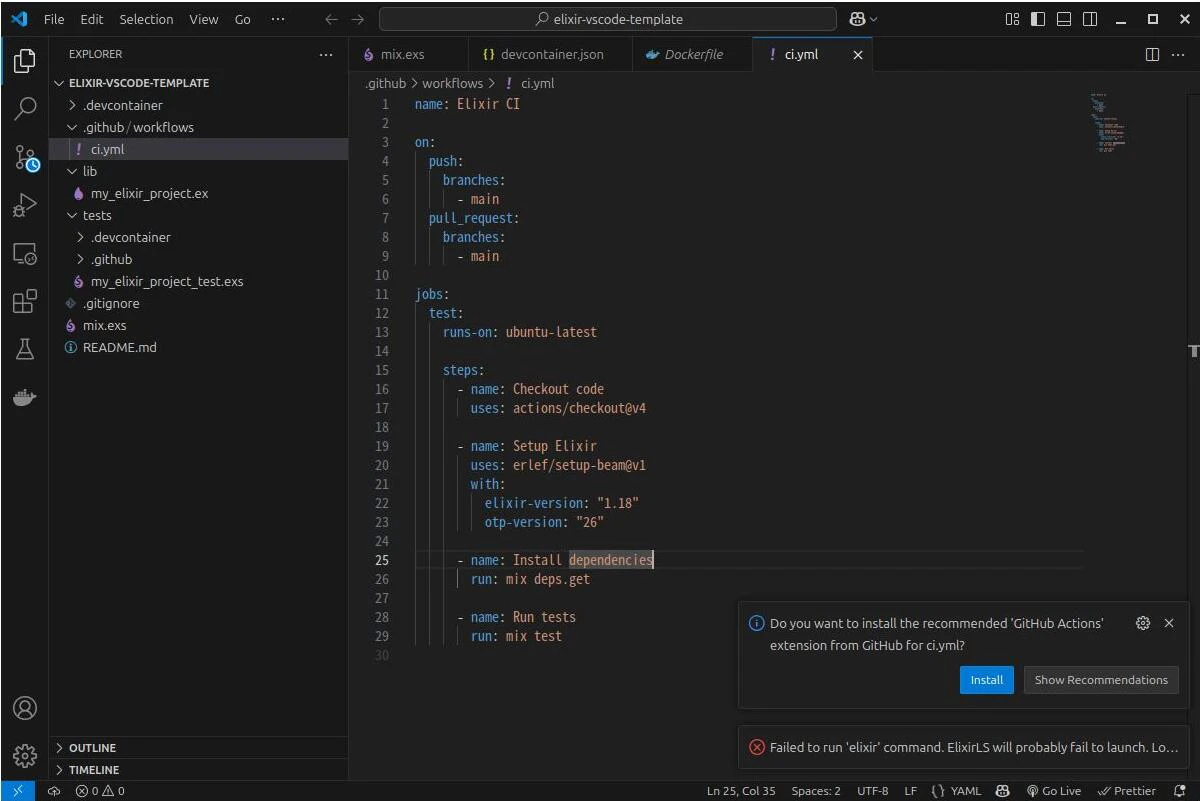Click the workflows breadcrumb segment
Viewport: 1200px width, 801px height.
[452, 84]
